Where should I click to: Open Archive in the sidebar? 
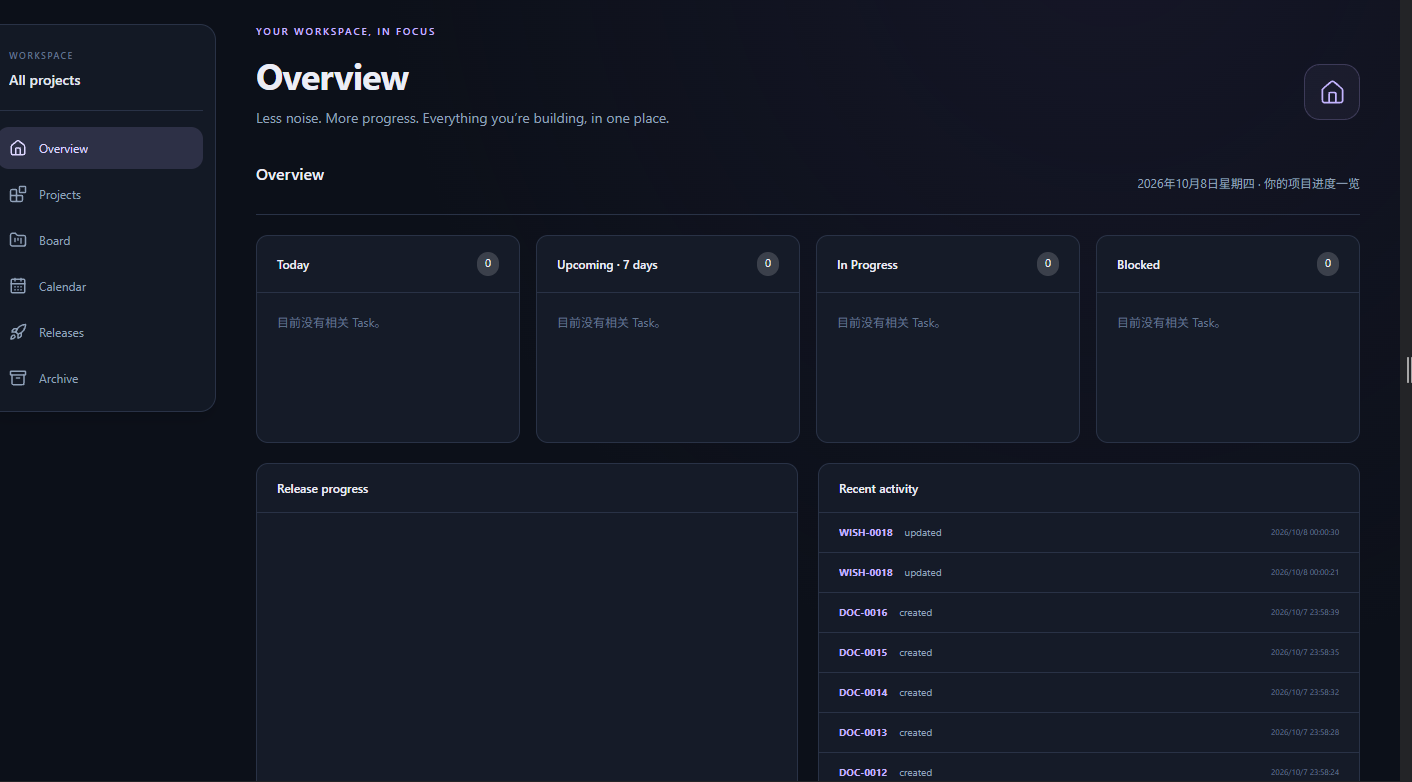point(101,378)
